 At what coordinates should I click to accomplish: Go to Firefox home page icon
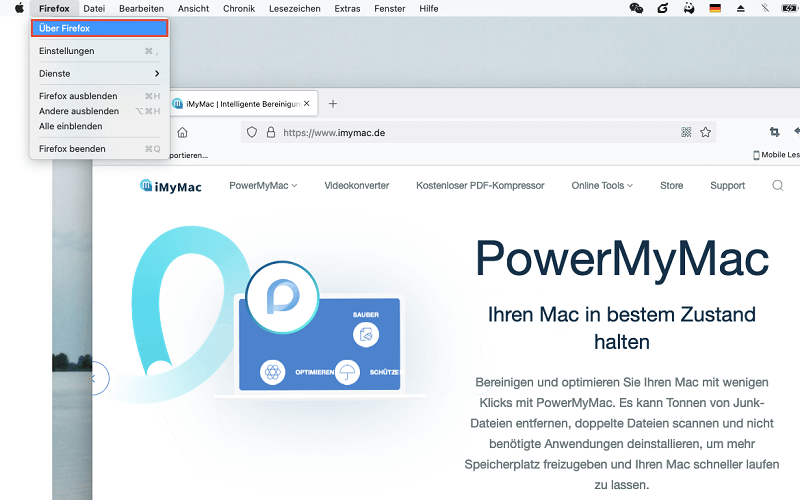(182, 133)
